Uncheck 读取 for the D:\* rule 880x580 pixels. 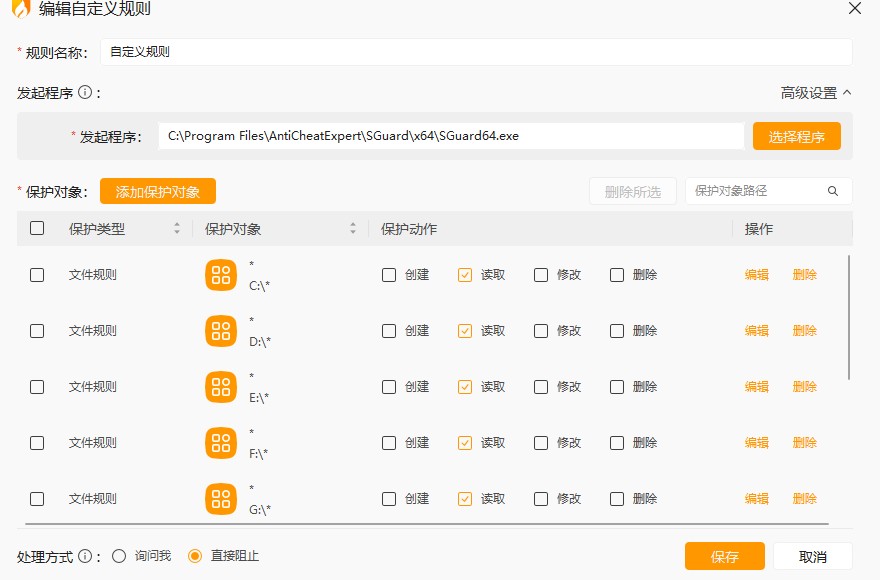(x=465, y=331)
